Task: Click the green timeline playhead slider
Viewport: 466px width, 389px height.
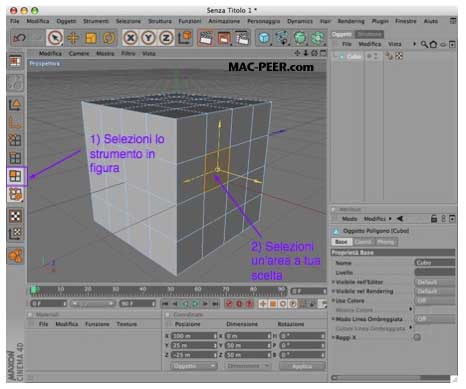Action: pyautogui.click(x=33, y=290)
